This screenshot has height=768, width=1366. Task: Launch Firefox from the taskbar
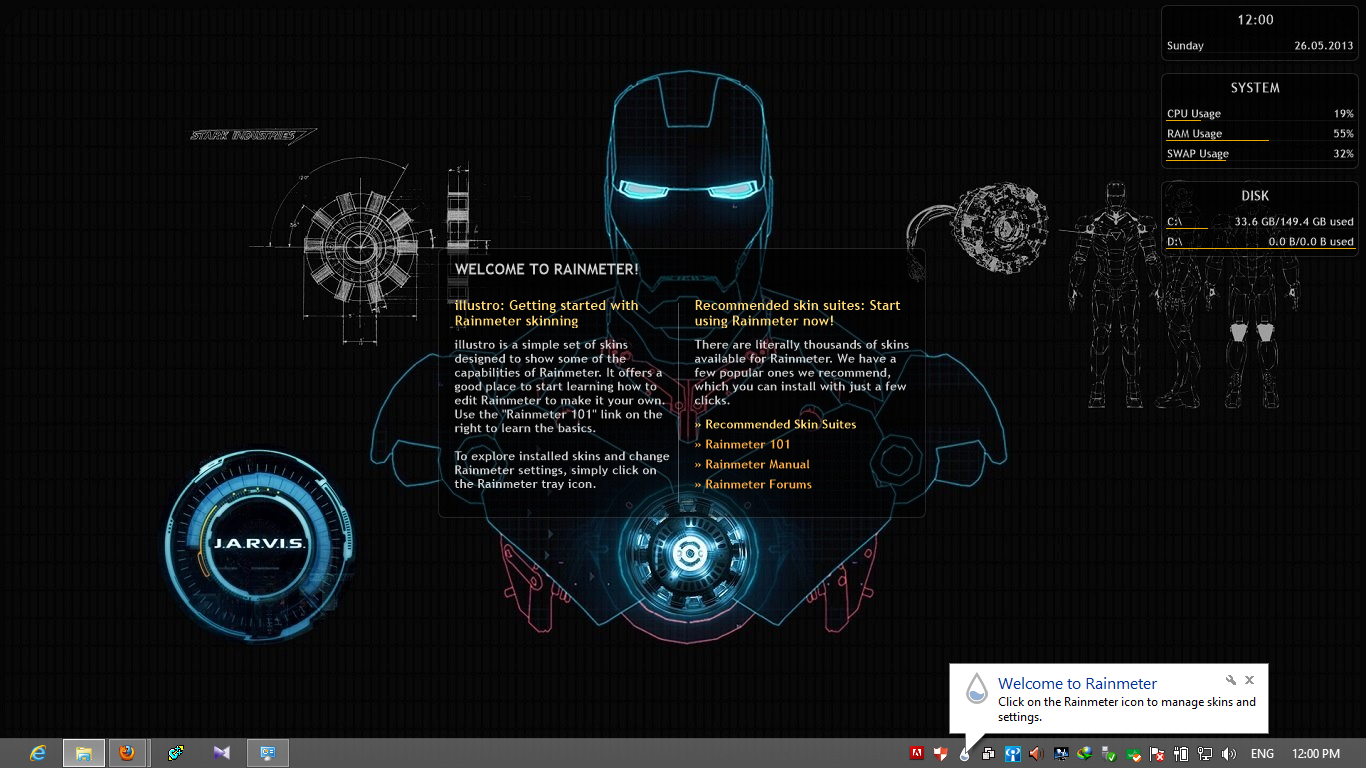tap(127, 753)
